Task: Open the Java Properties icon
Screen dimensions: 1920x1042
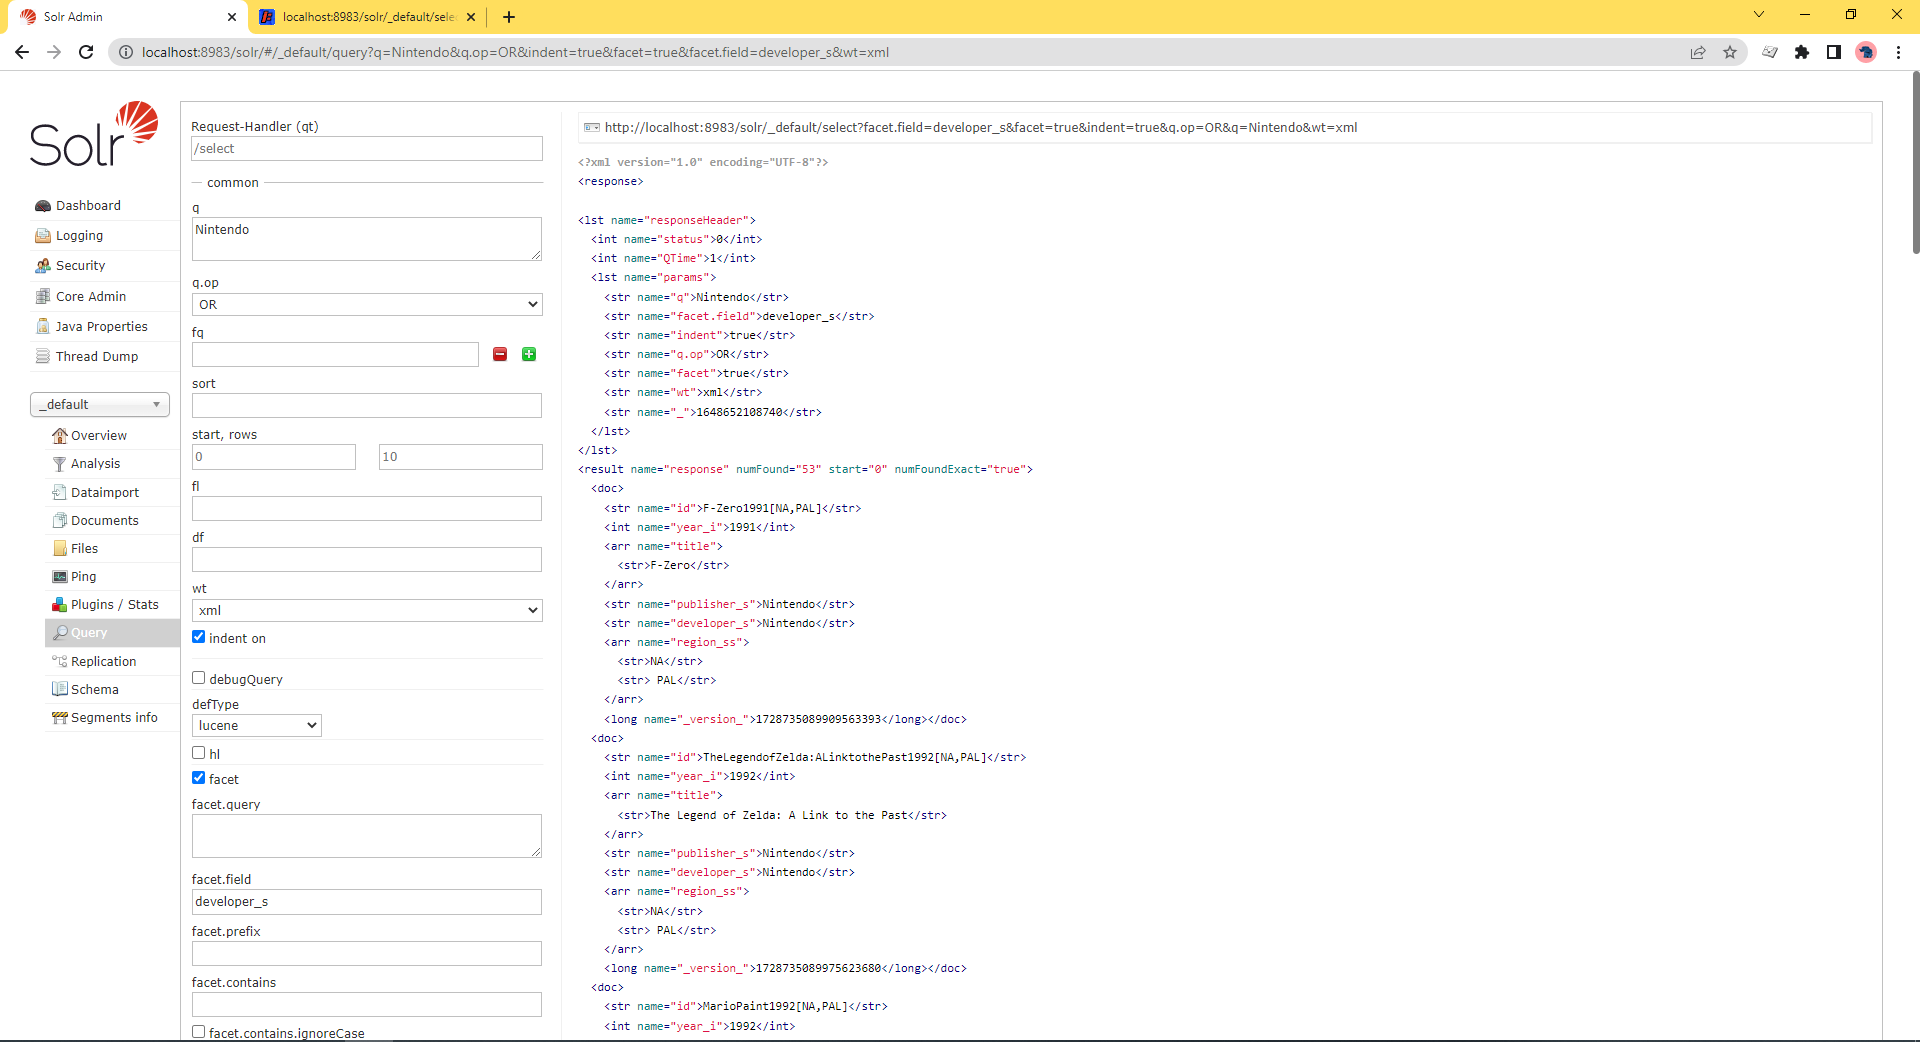Action: coord(43,327)
